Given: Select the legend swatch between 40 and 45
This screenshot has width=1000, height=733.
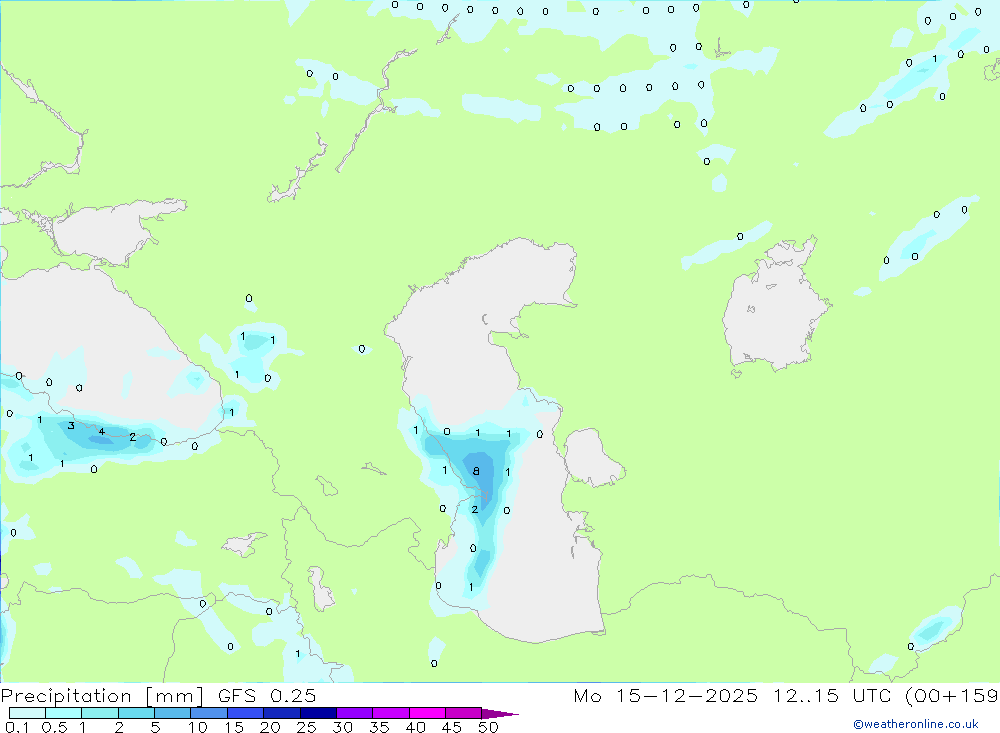Looking at the screenshot, I should pyautogui.click(x=427, y=713).
